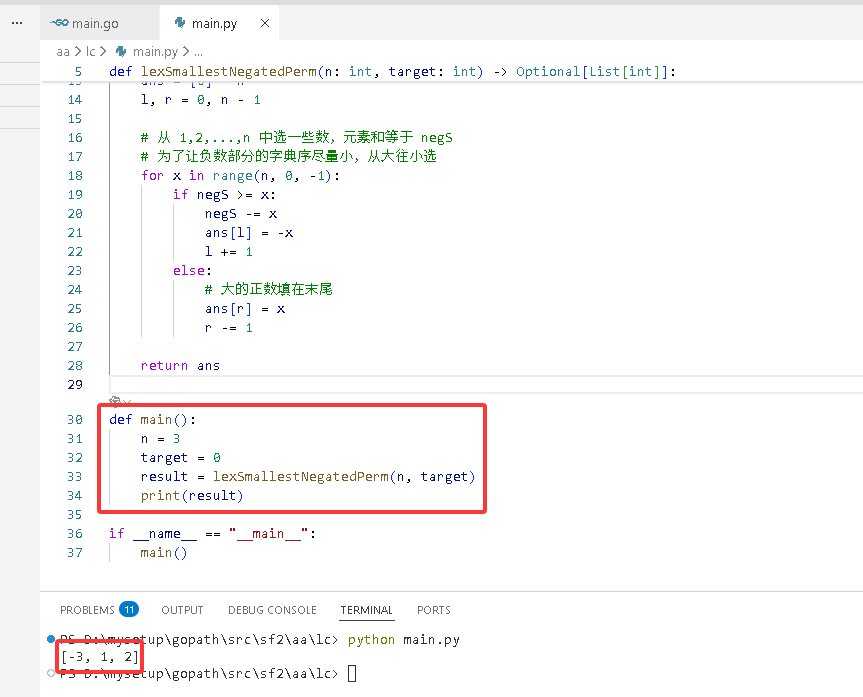Select the TERMINAL panel tab
This screenshot has width=863, height=697.
(x=367, y=610)
